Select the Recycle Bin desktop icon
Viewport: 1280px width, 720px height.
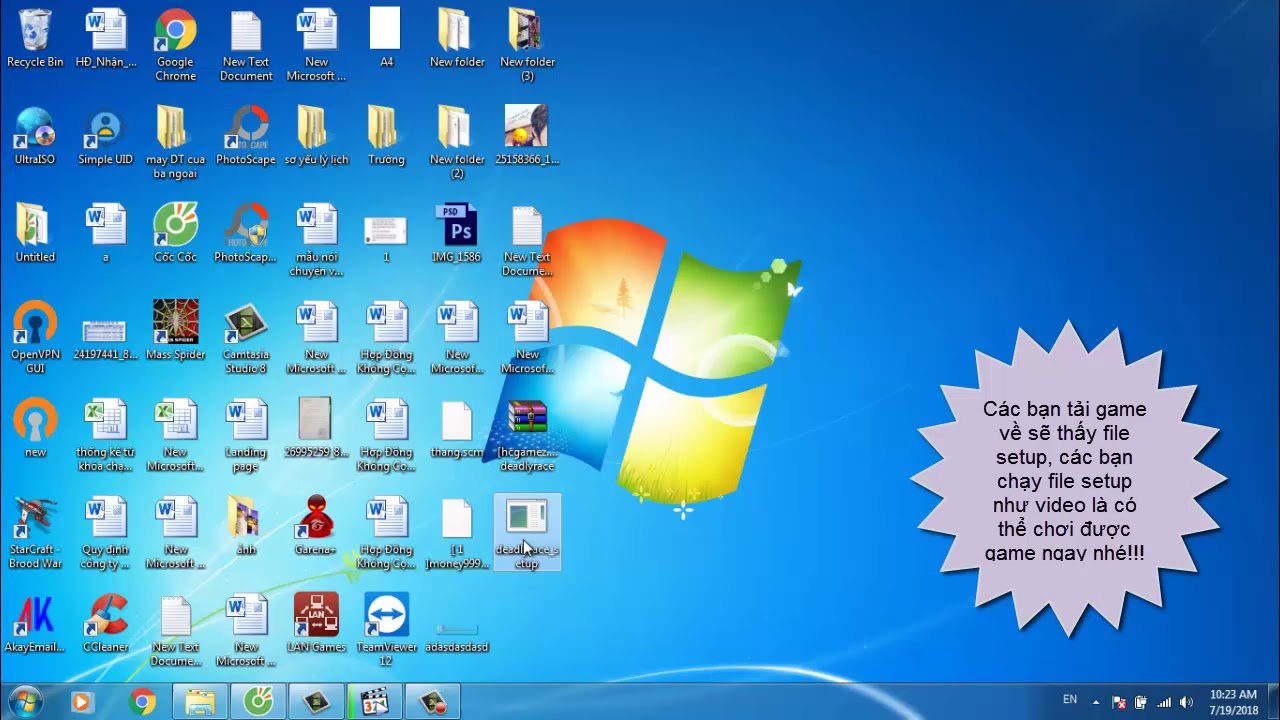pyautogui.click(x=35, y=38)
